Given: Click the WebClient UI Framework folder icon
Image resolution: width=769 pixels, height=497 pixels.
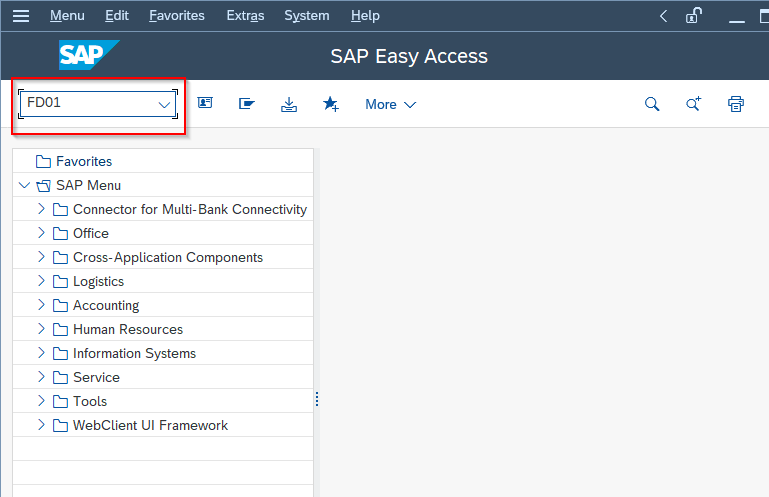Looking at the screenshot, I should 60,426.
